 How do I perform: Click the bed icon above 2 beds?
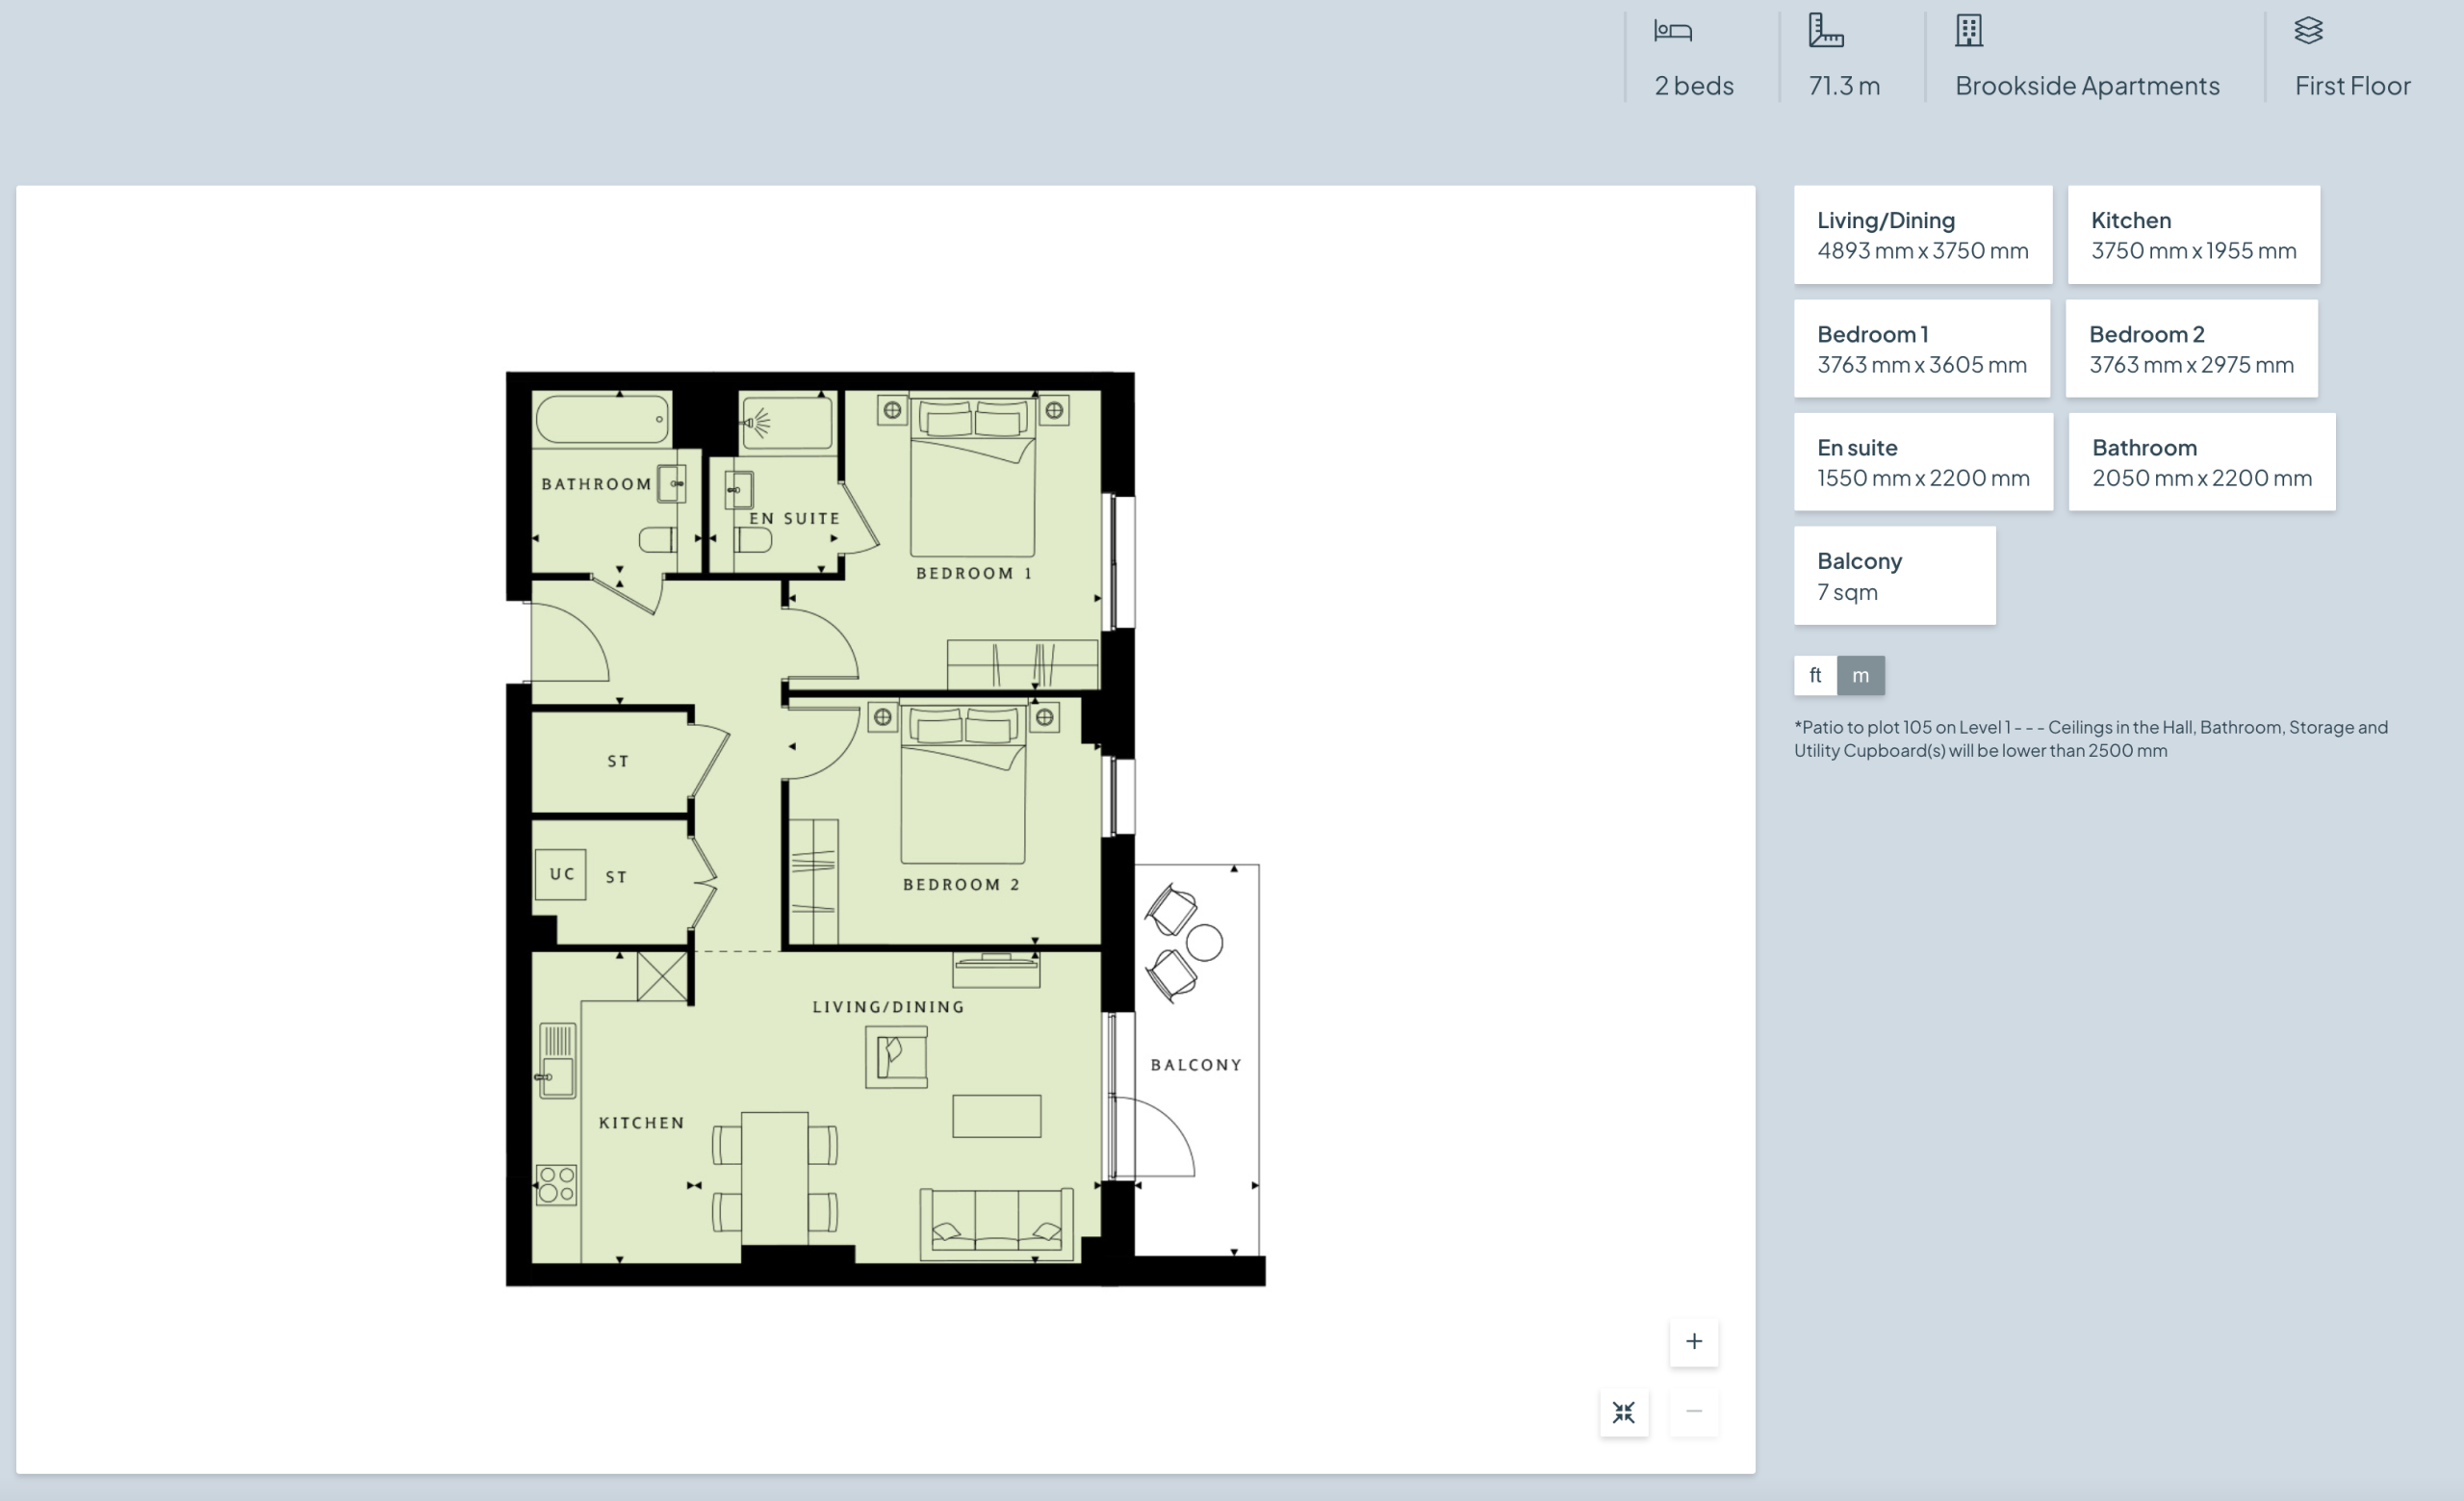(1672, 31)
